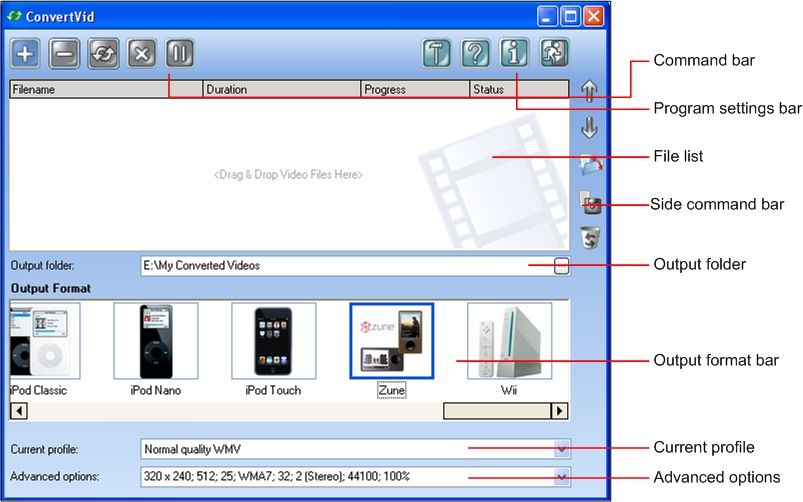Click the Filename column header
This screenshot has height=502, width=803.
[105, 89]
